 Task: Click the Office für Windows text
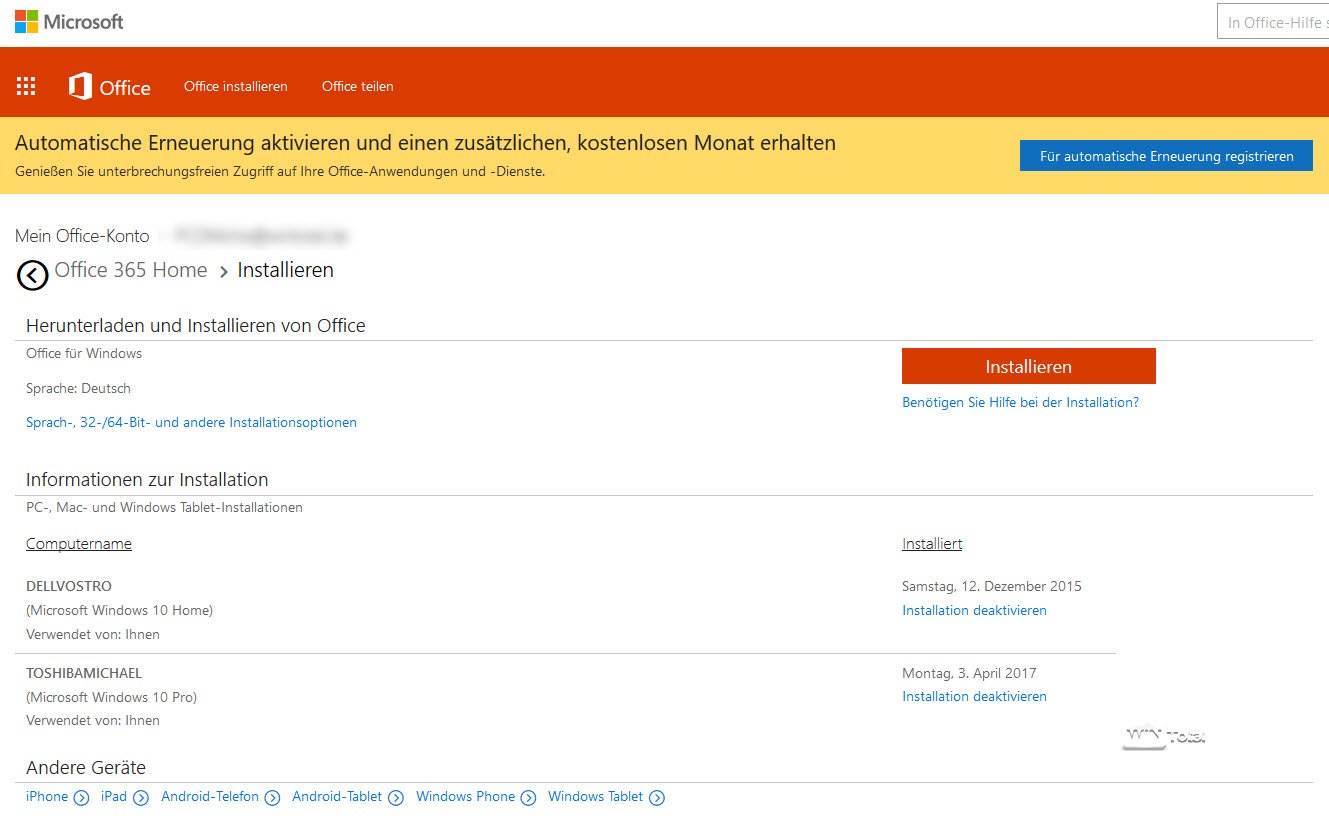click(84, 353)
